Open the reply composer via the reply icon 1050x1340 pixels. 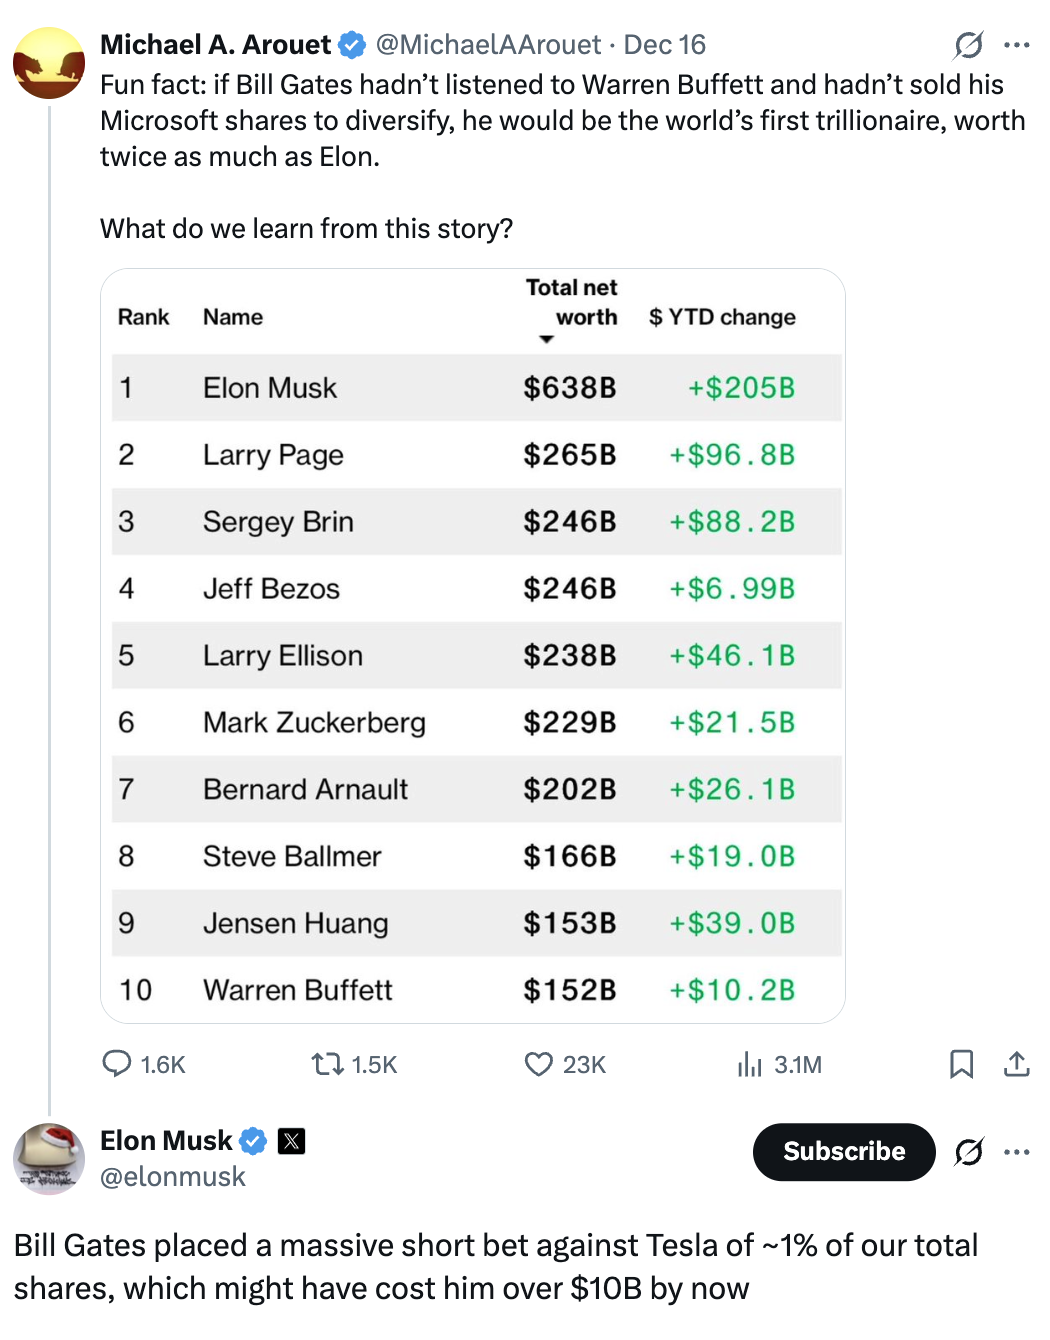click(x=116, y=1065)
